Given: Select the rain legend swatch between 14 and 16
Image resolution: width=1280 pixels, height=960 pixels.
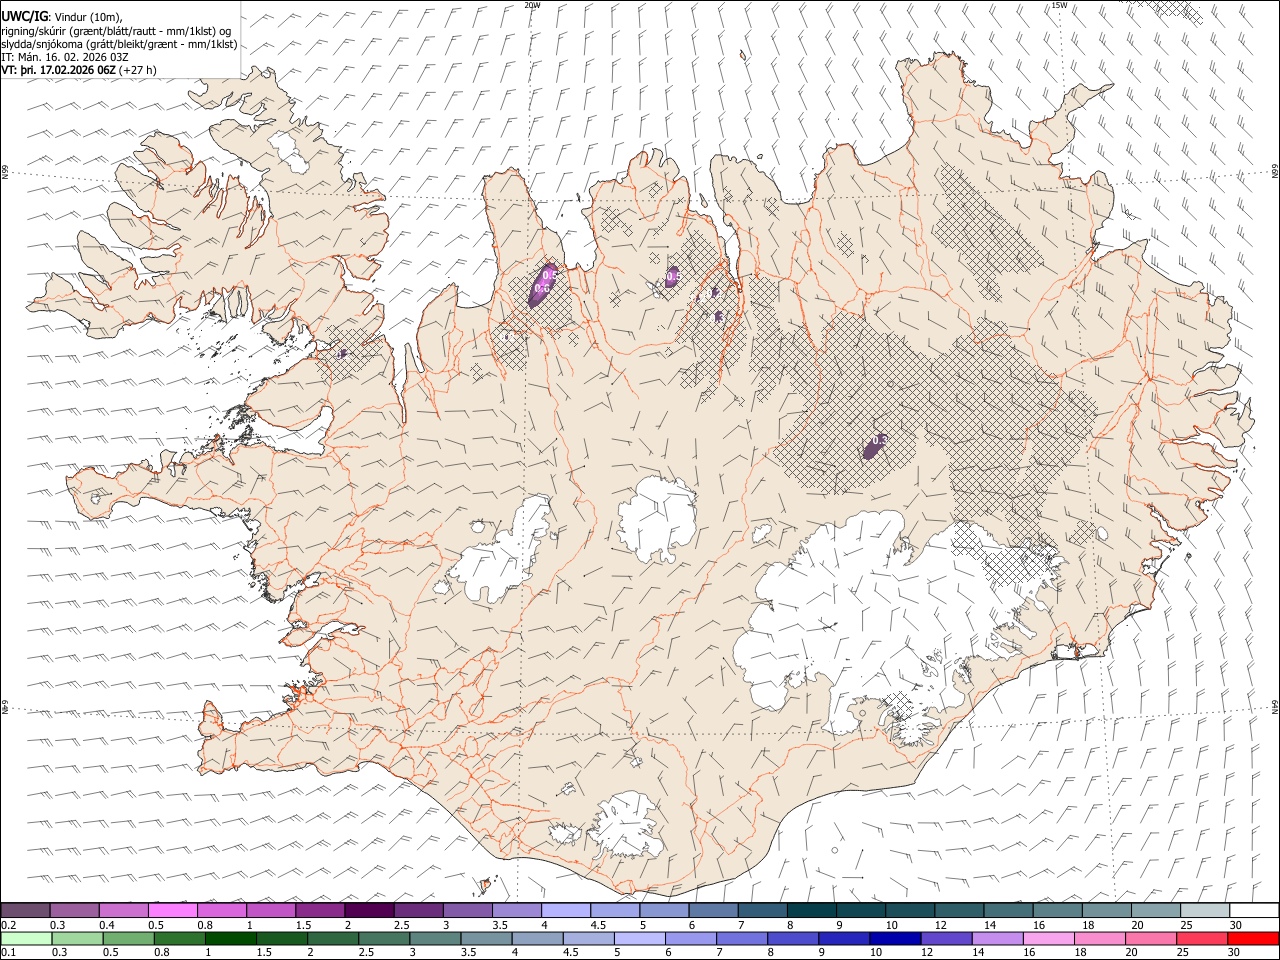Looking at the screenshot, I should pyautogui.click(x=997, y=938).
